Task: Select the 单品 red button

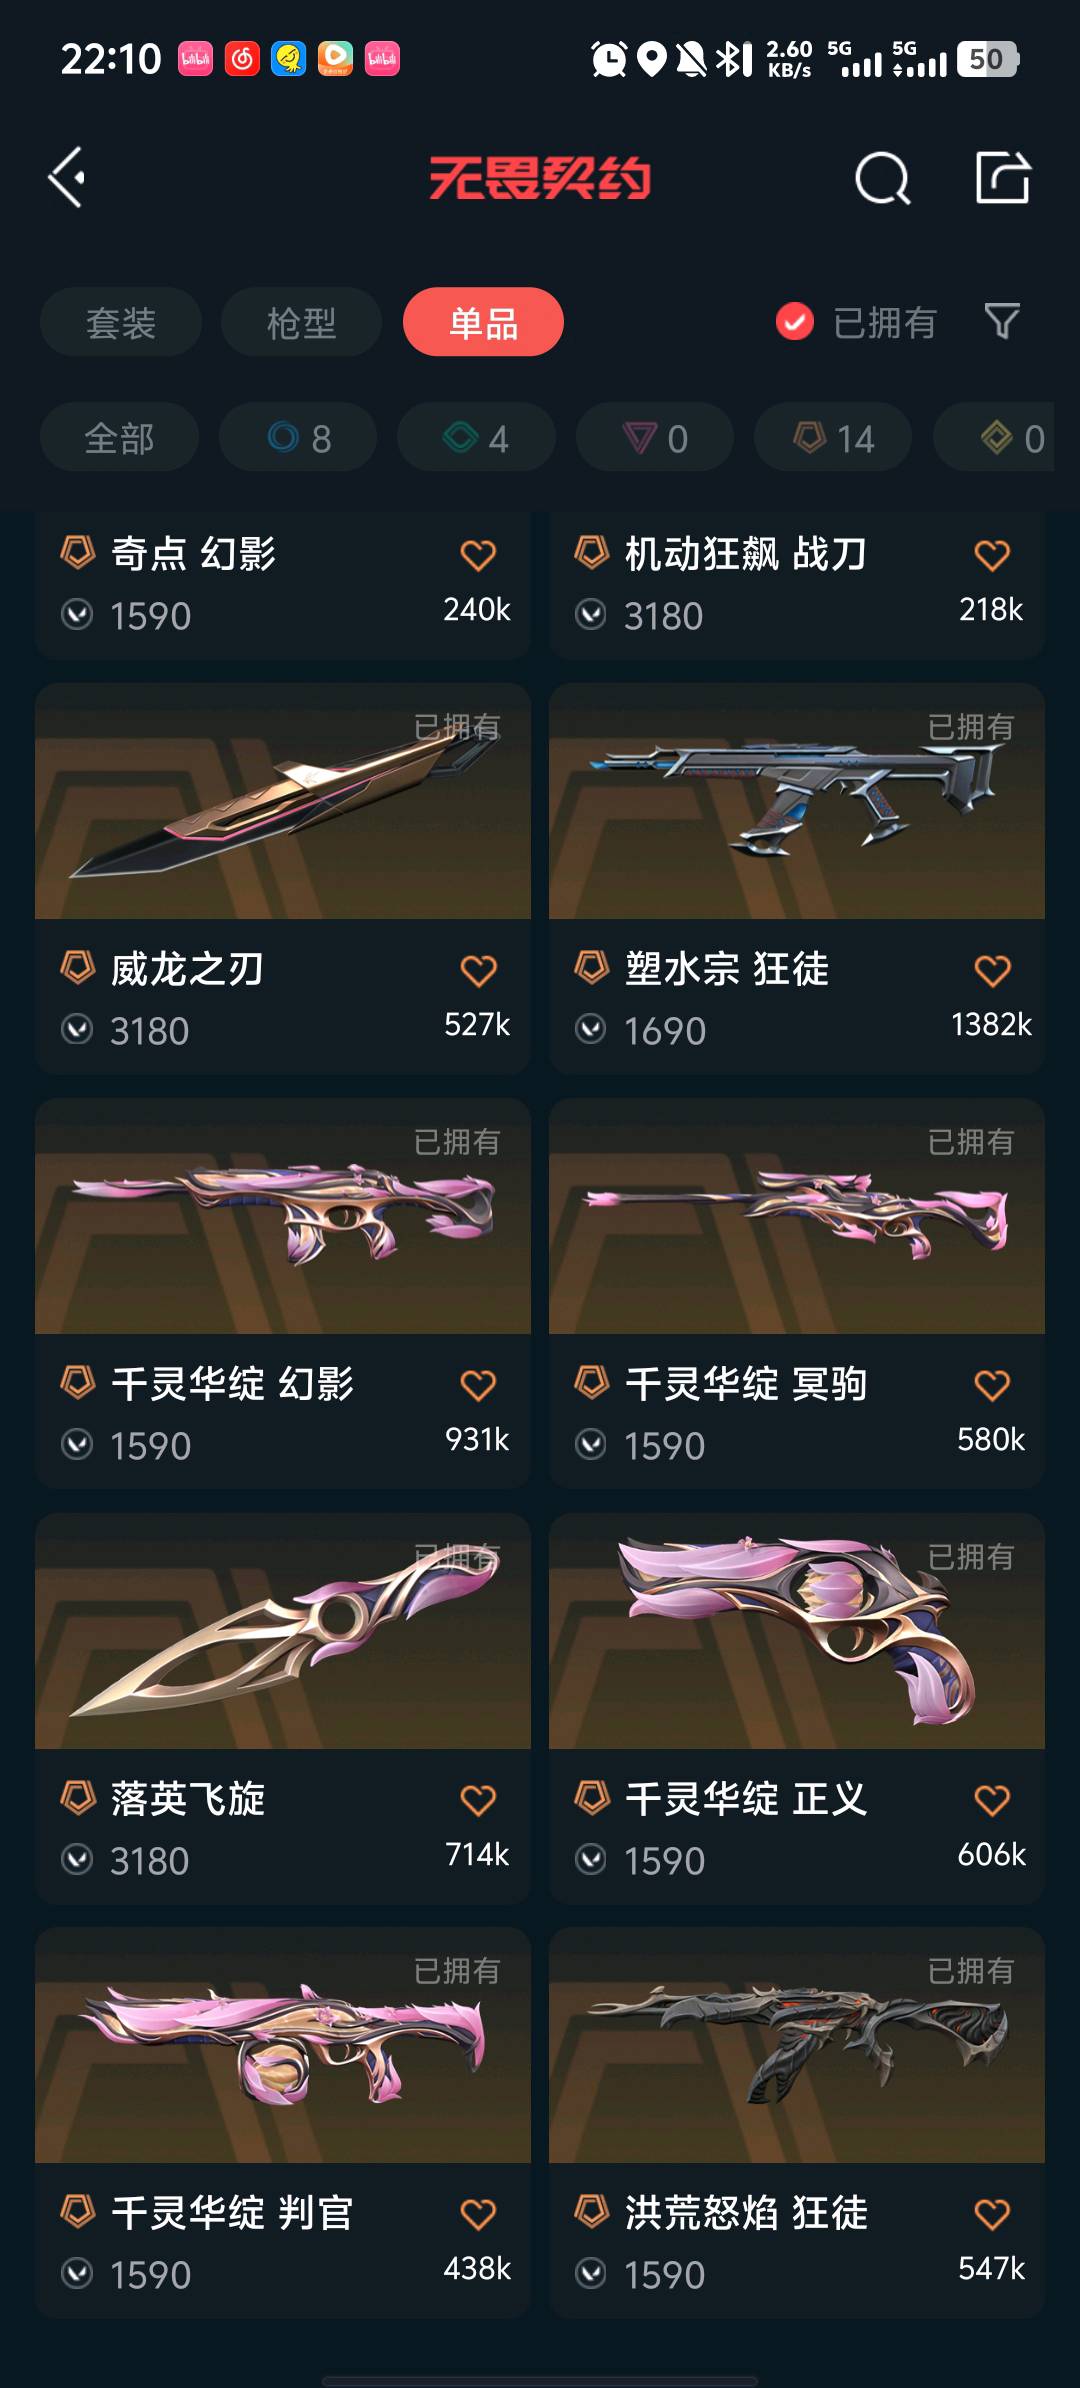Action: (483, 322)
